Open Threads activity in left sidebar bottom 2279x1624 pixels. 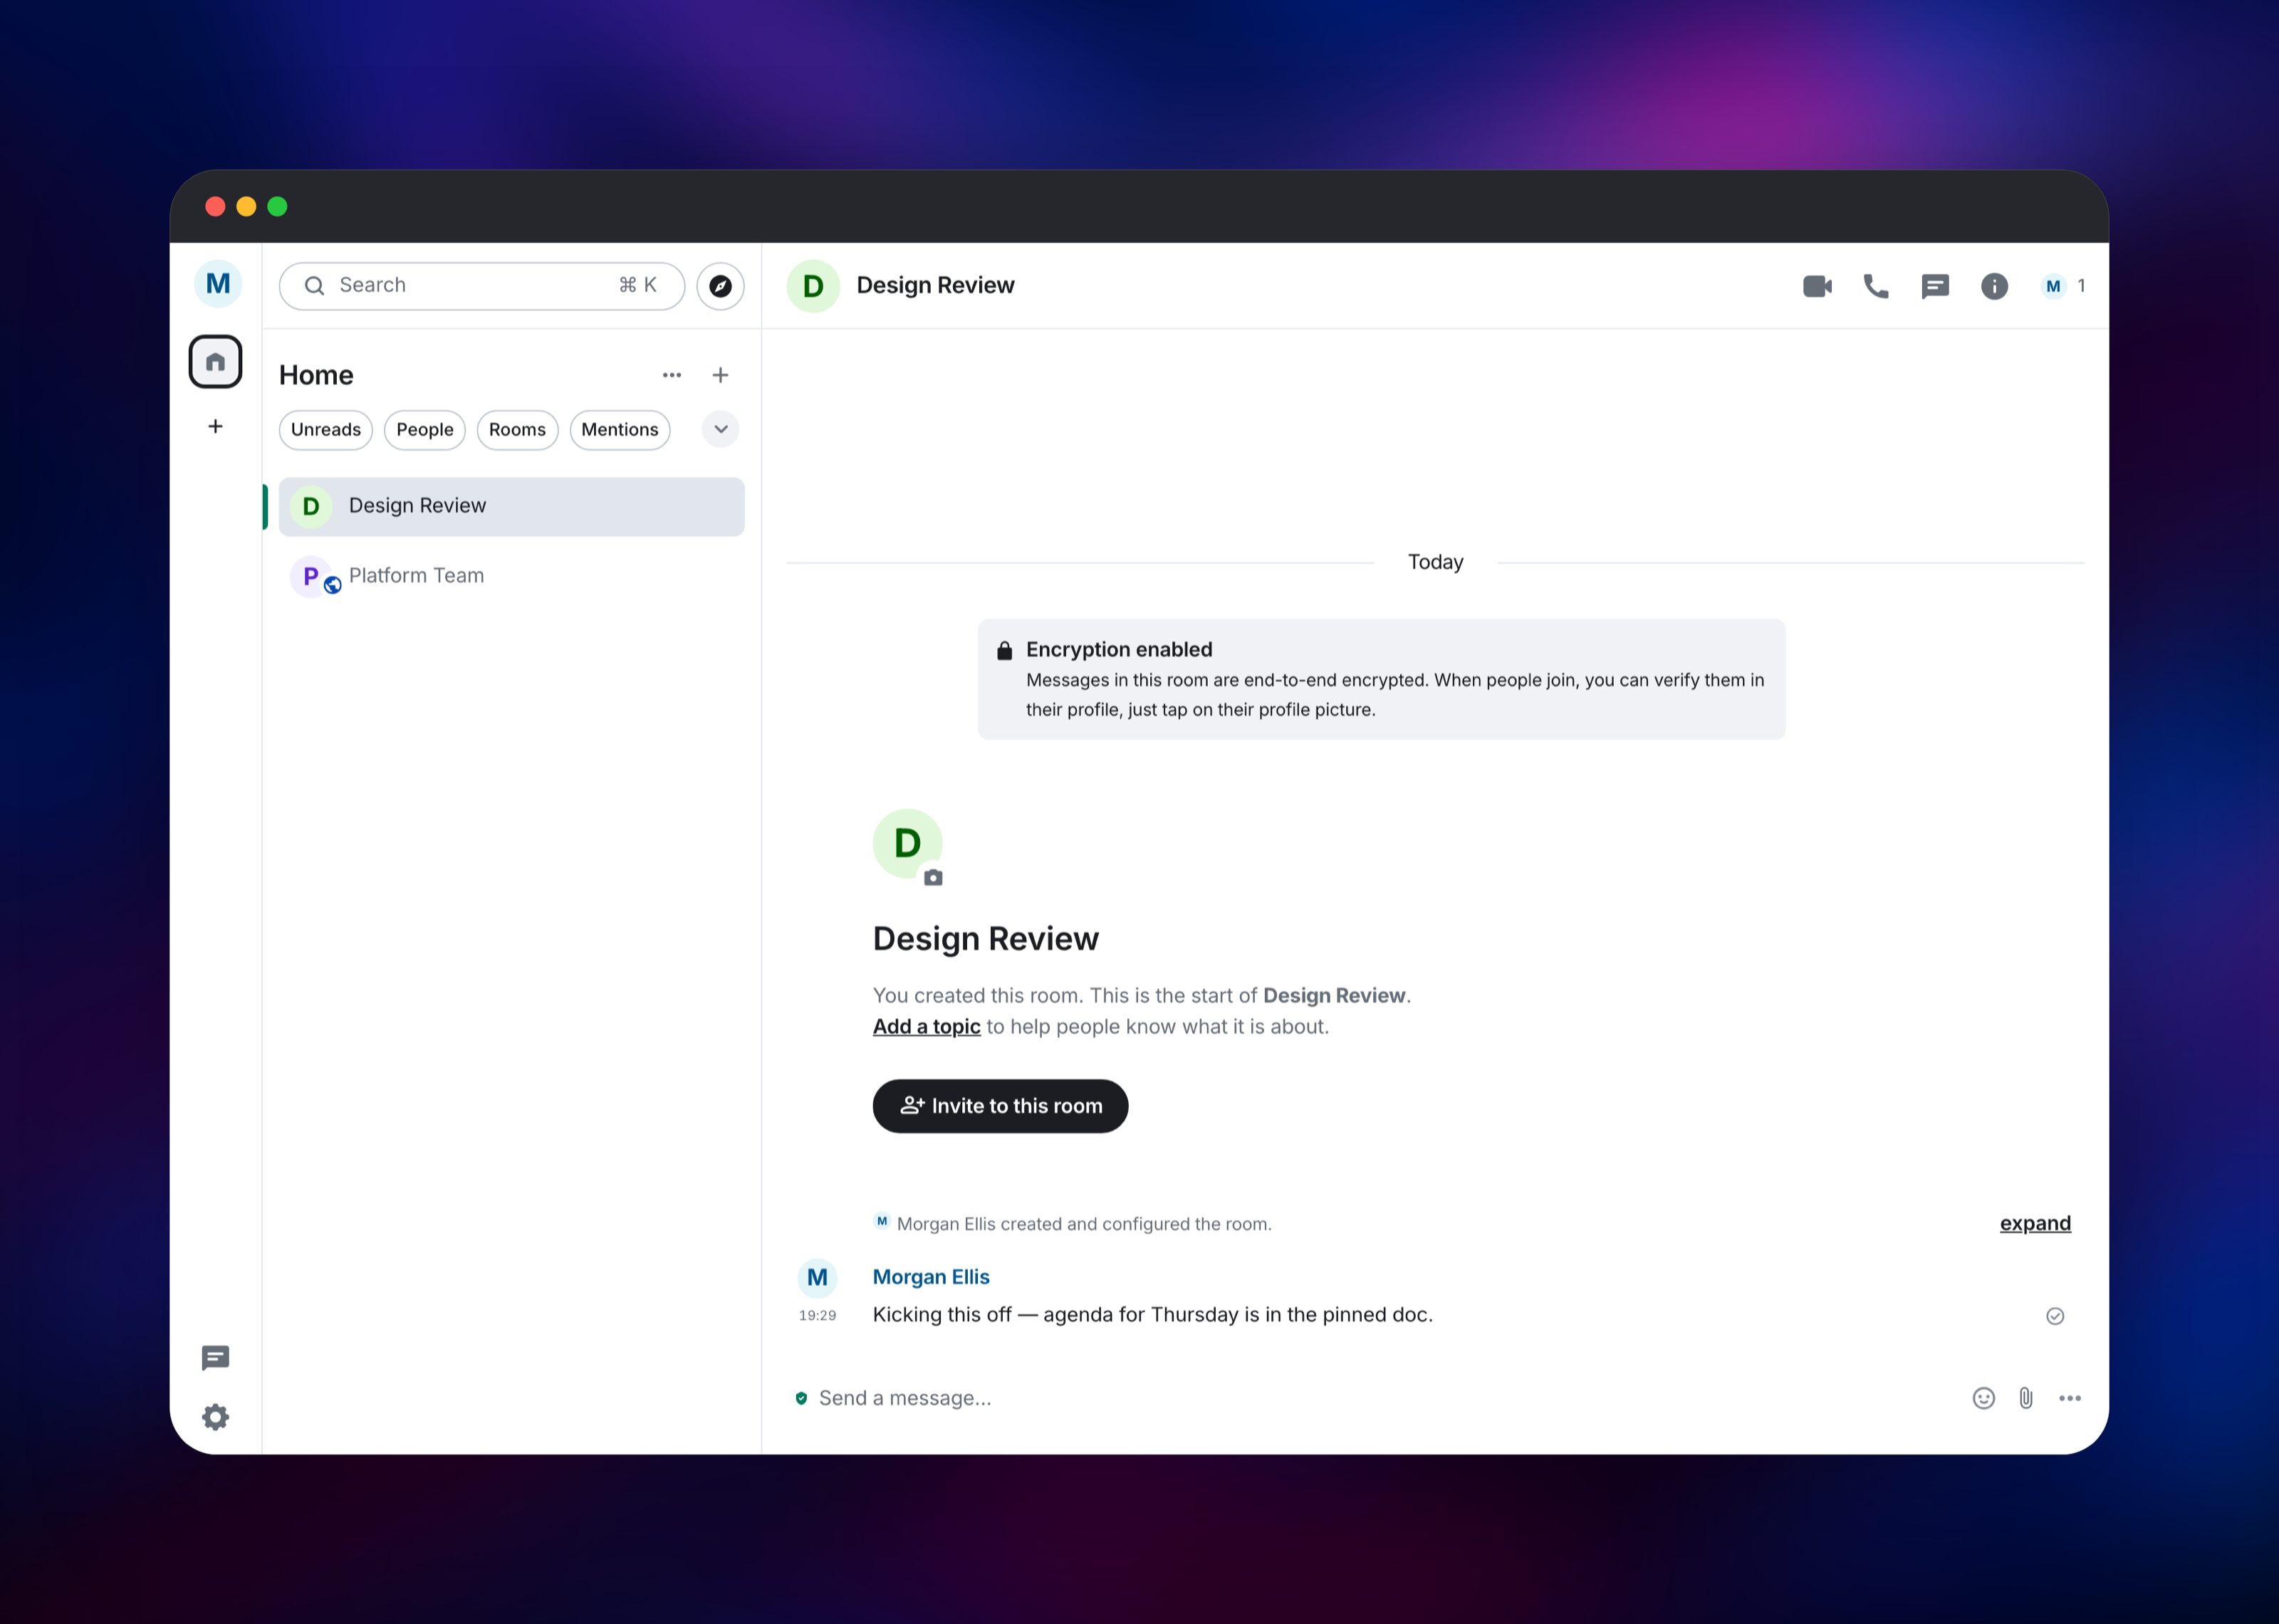coord(215,1357)
